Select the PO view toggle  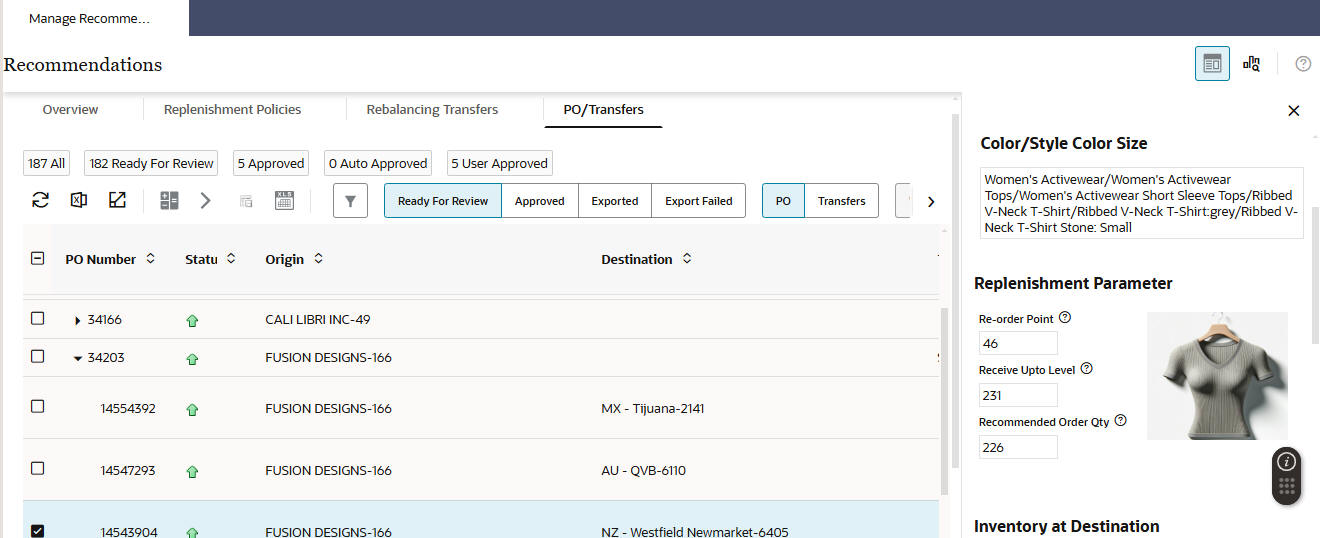783,201
